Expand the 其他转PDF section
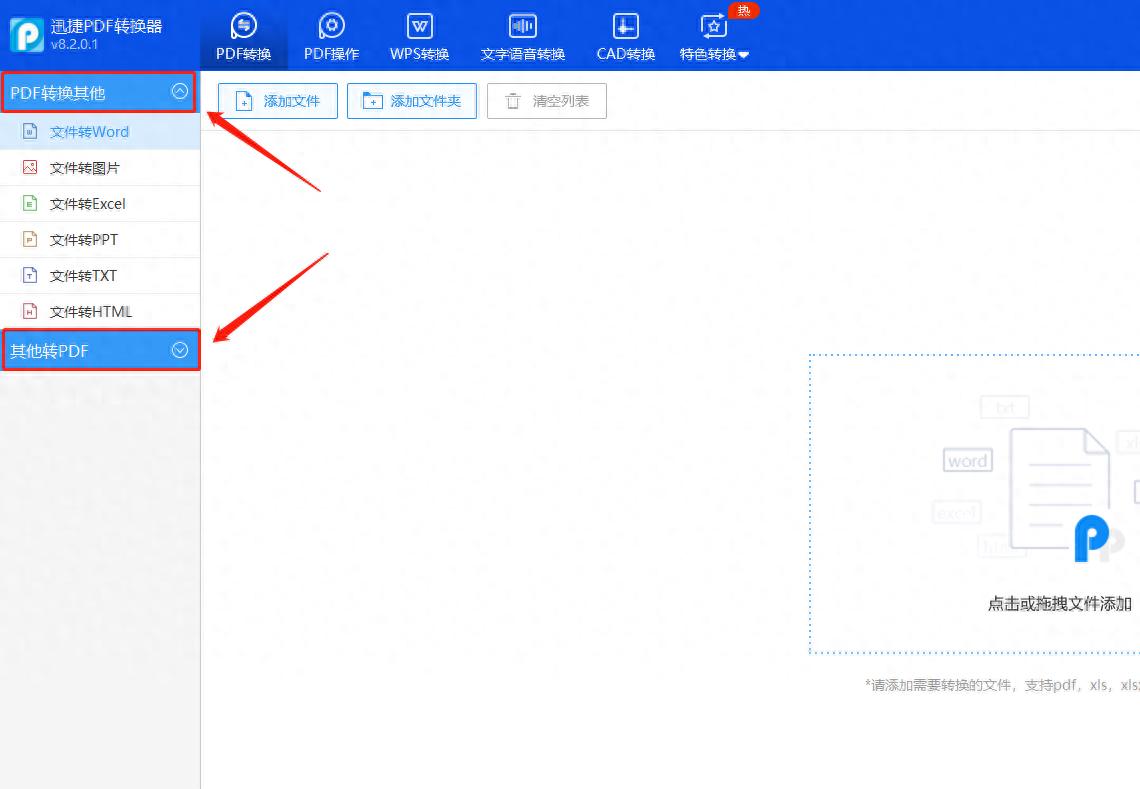The image size is (1140, 789). tap(101, 351)
